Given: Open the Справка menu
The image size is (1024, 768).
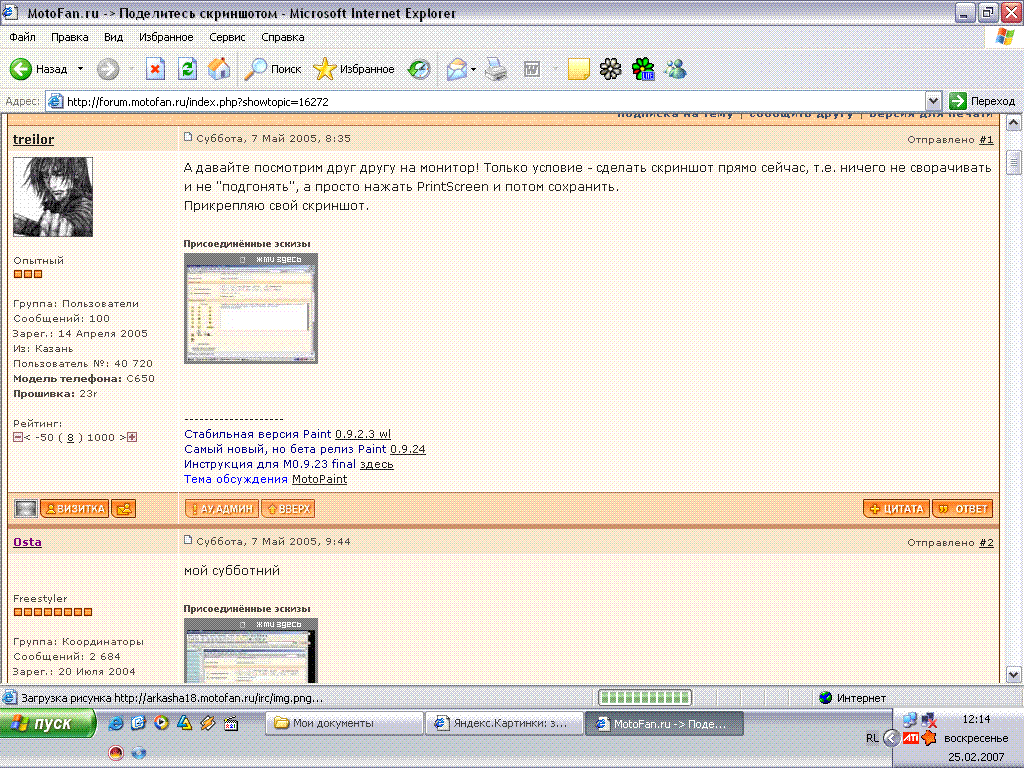Looking at the screenshot, I should pyautogui.click(x=282, y=37).
